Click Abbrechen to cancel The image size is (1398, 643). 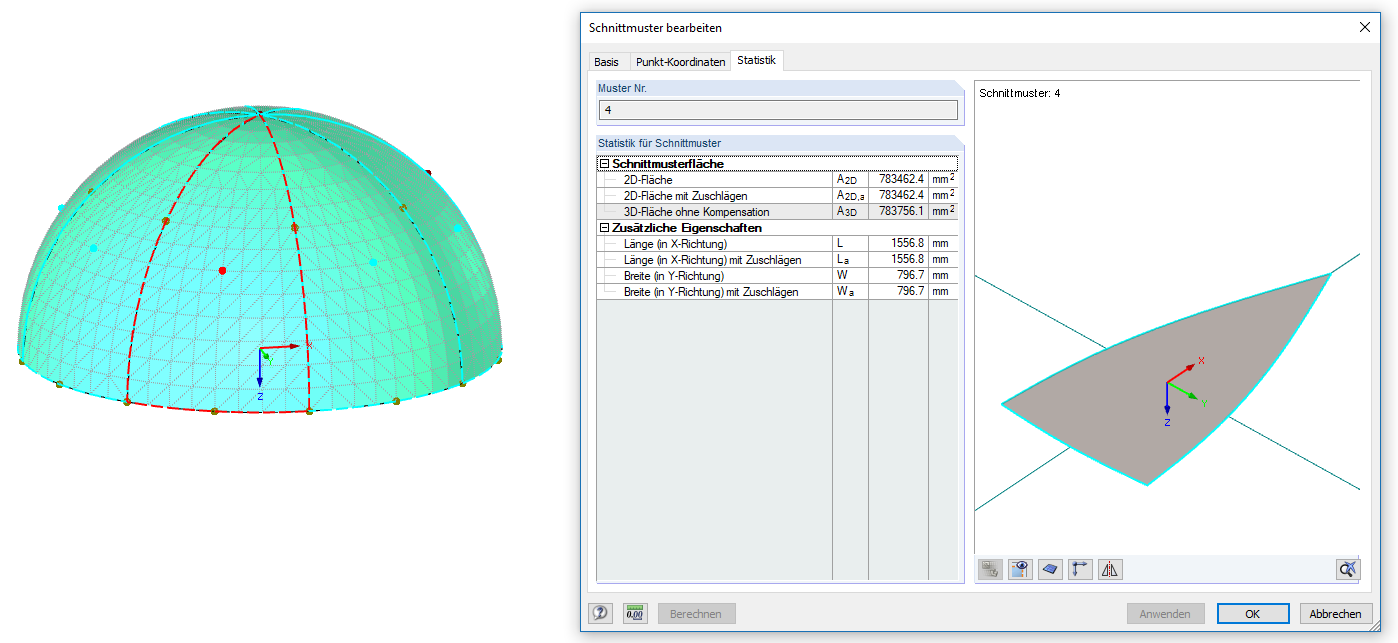point(1335,614)
